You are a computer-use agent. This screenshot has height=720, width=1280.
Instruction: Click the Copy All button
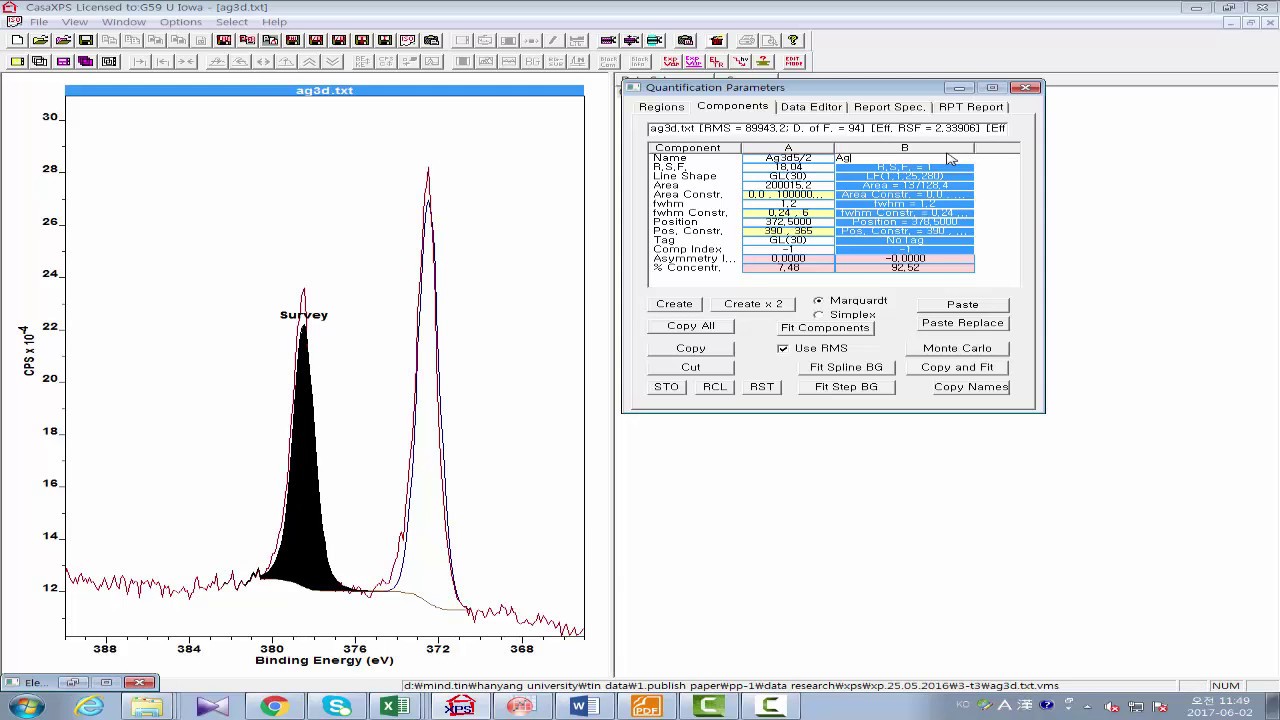coord(691,326)
